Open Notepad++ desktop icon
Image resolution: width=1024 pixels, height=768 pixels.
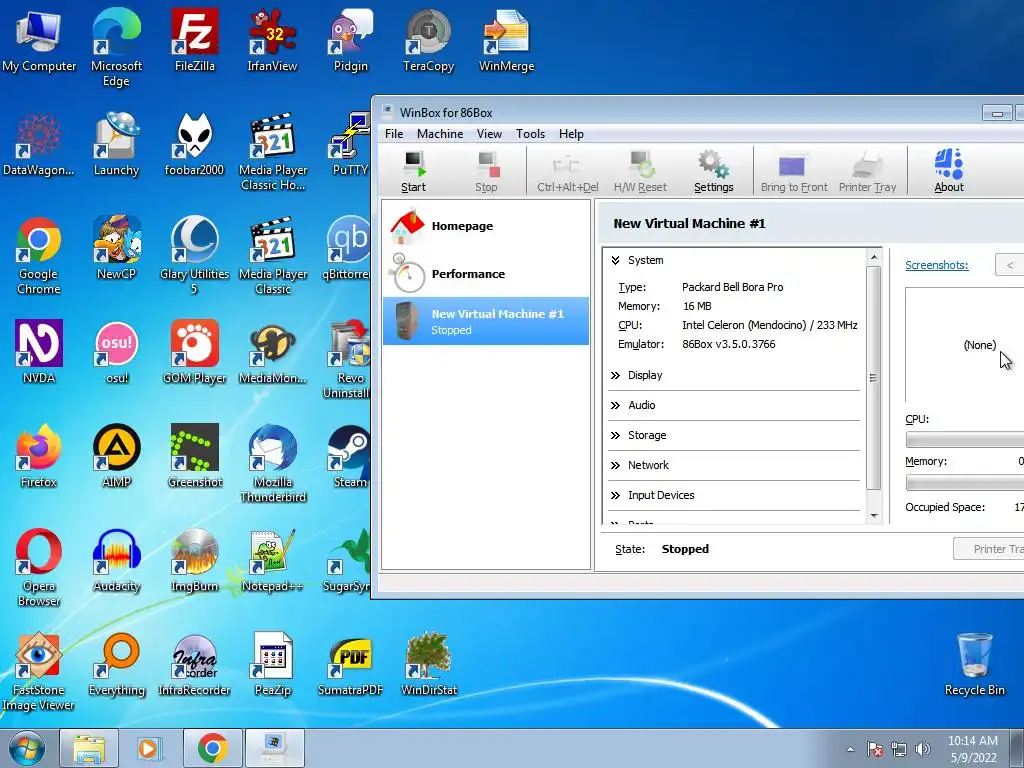[273, 560]
